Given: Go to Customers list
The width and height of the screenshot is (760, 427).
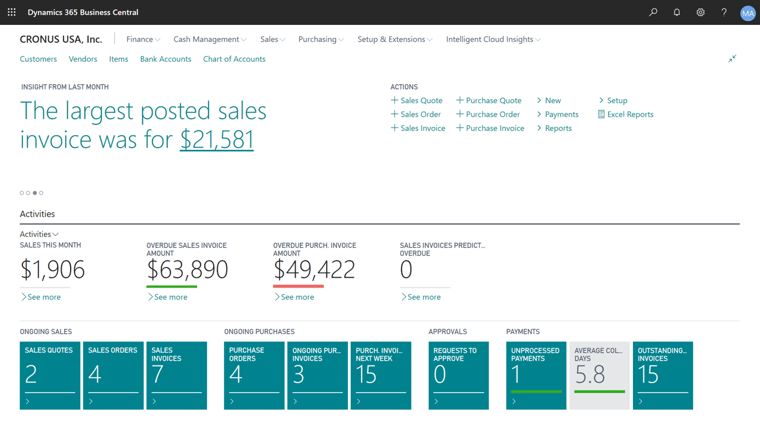Looking at the screenshot, I should (38, 59).
